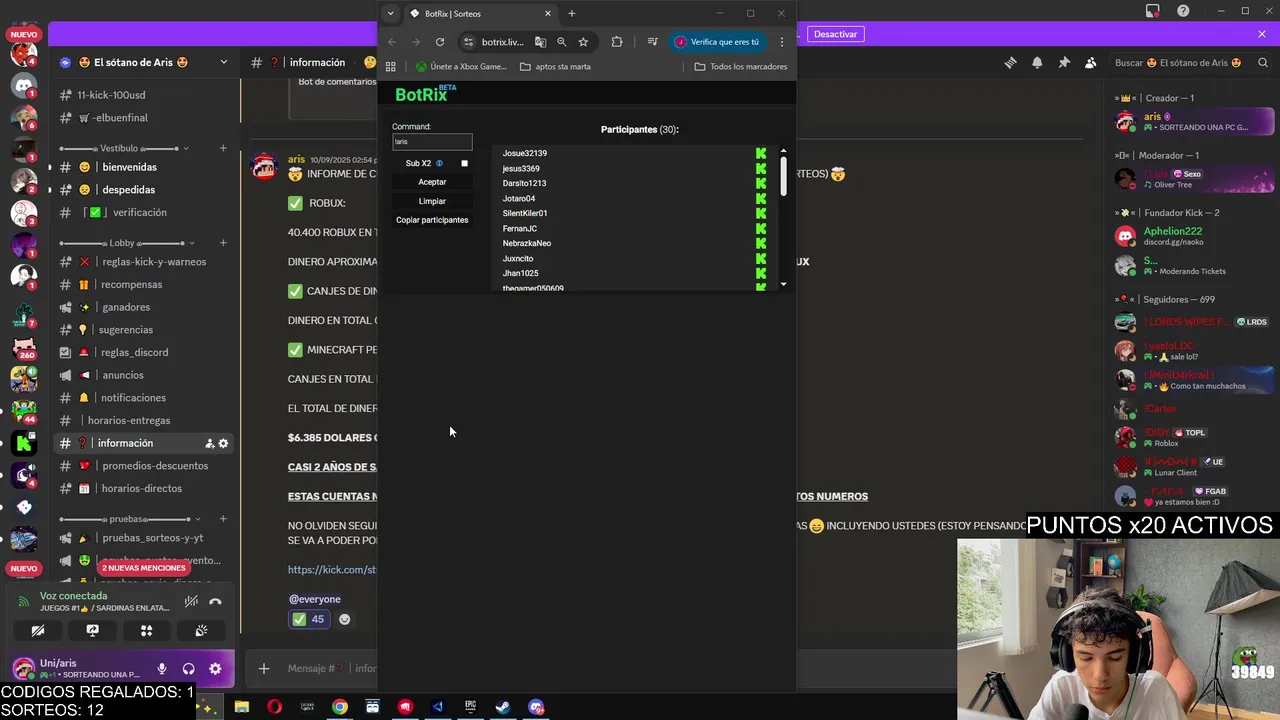Click the BotRix Command input field
Viewport: 1280px width, 720px height.
click(x=432, y=142)
